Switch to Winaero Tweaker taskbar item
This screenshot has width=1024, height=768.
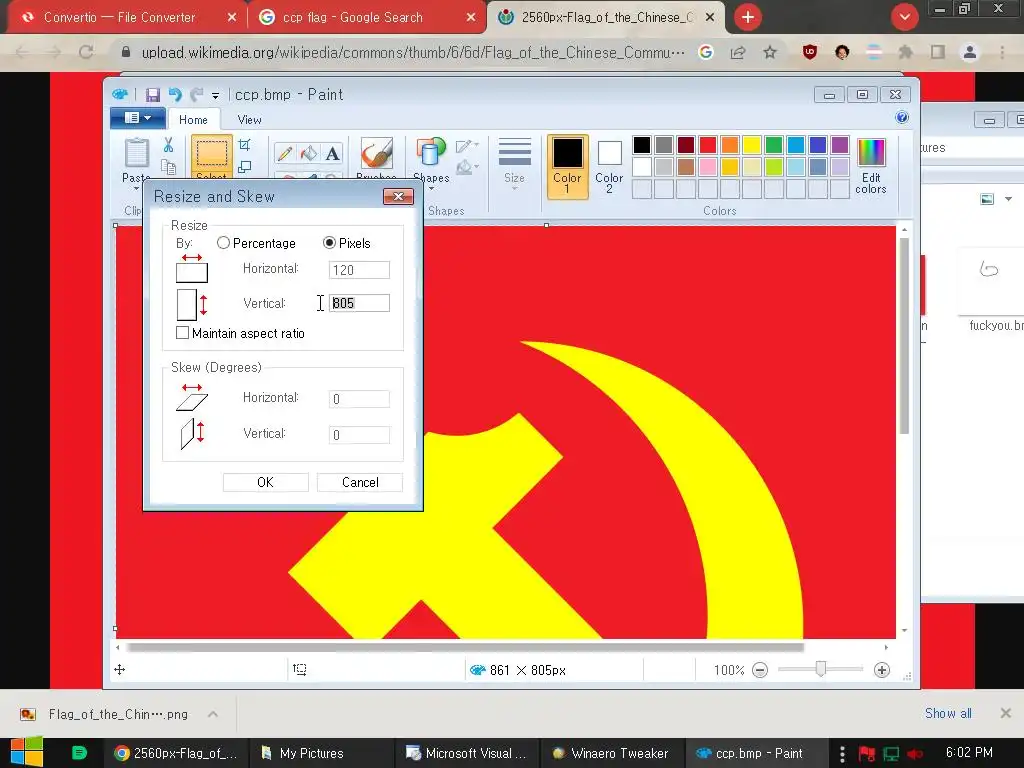click(x=611, y=753)
